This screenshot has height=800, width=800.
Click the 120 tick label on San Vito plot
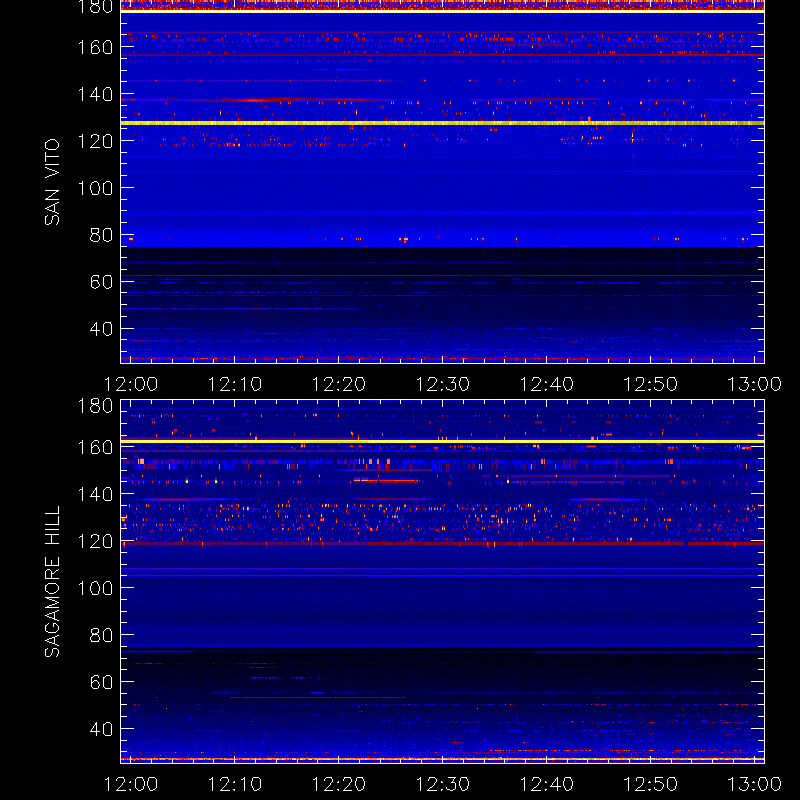[x=95, y=141]
